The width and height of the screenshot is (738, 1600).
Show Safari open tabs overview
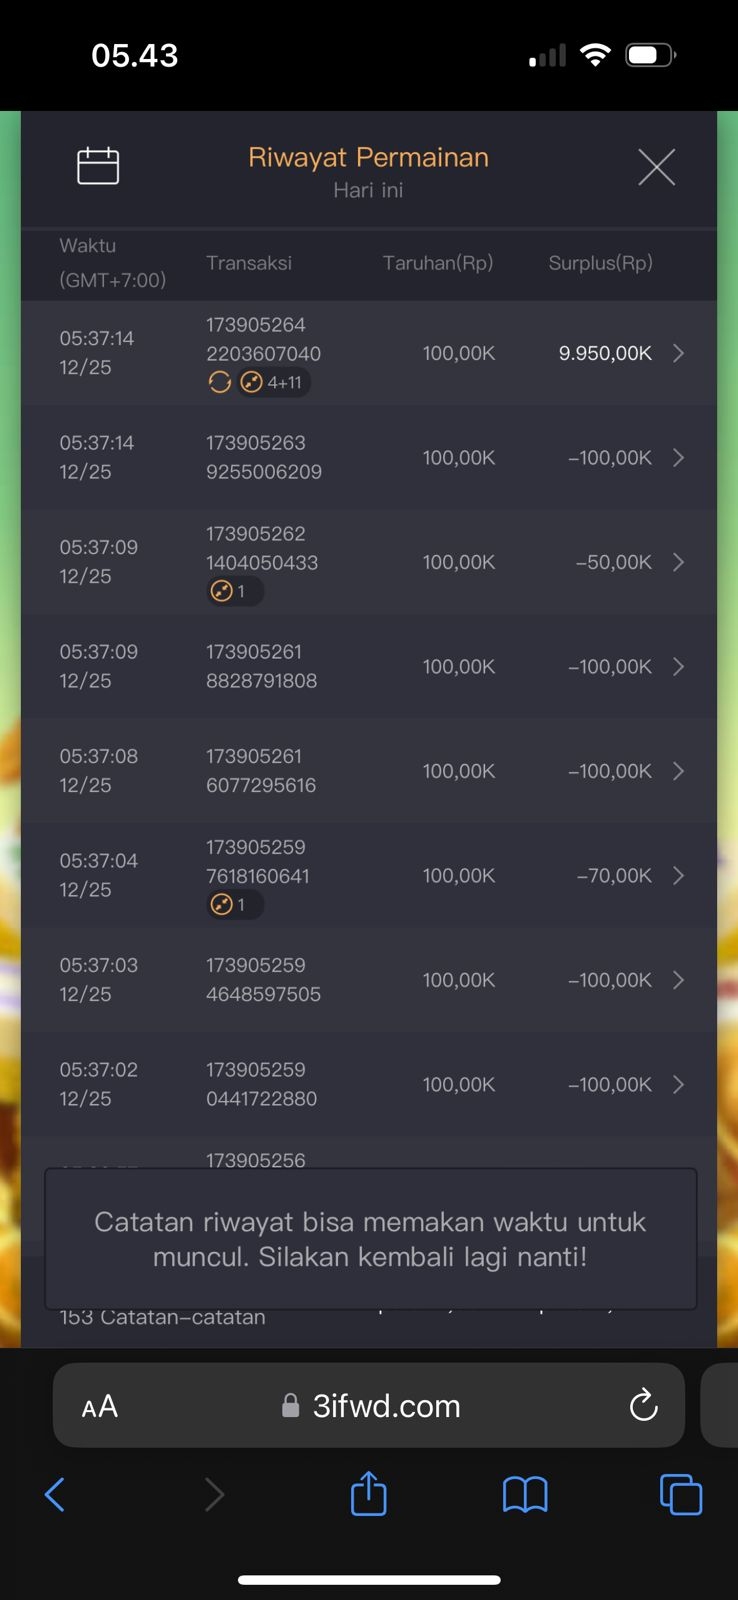coord(680,1495)
